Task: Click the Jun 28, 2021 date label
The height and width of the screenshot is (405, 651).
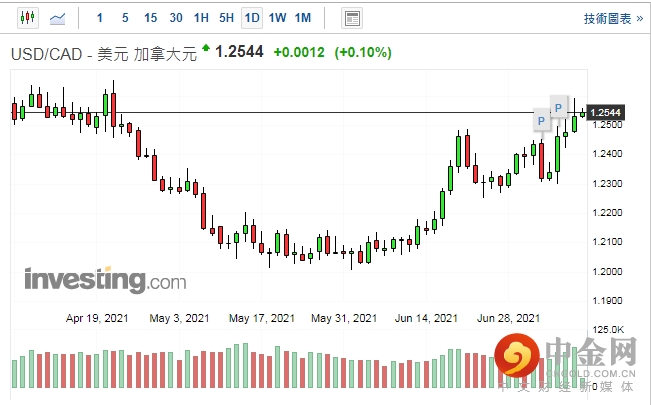Action: 508,318
